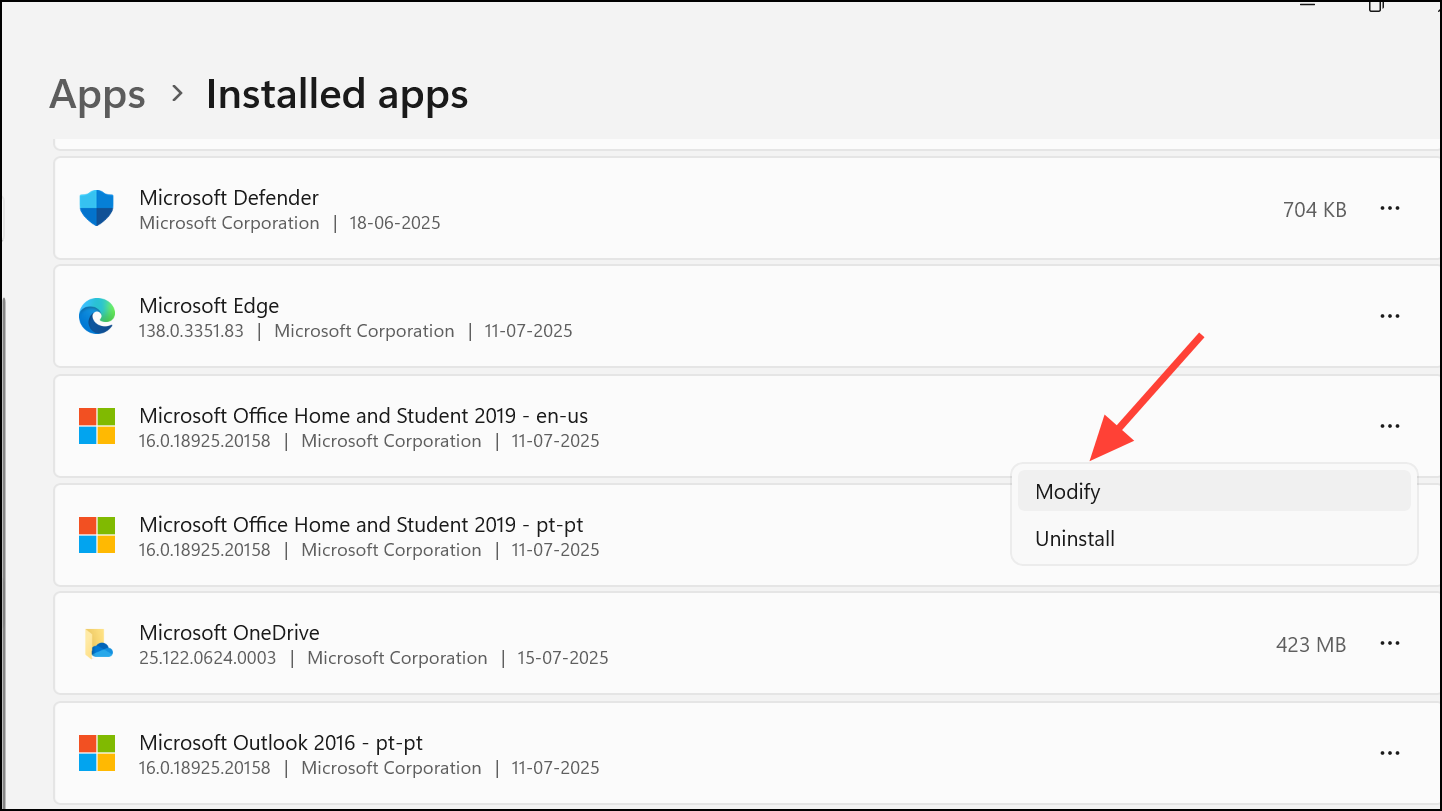The width and height of the screenshot is (1442, 811).
Task: Select the Microsoft Defender app name
Action: click(x=229, y=198)
